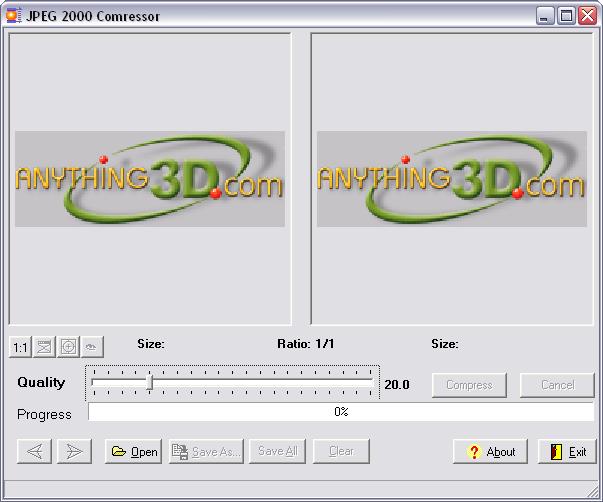Click the 1:1 actual size button
603x502 pixels.
[x=20, y=347]
